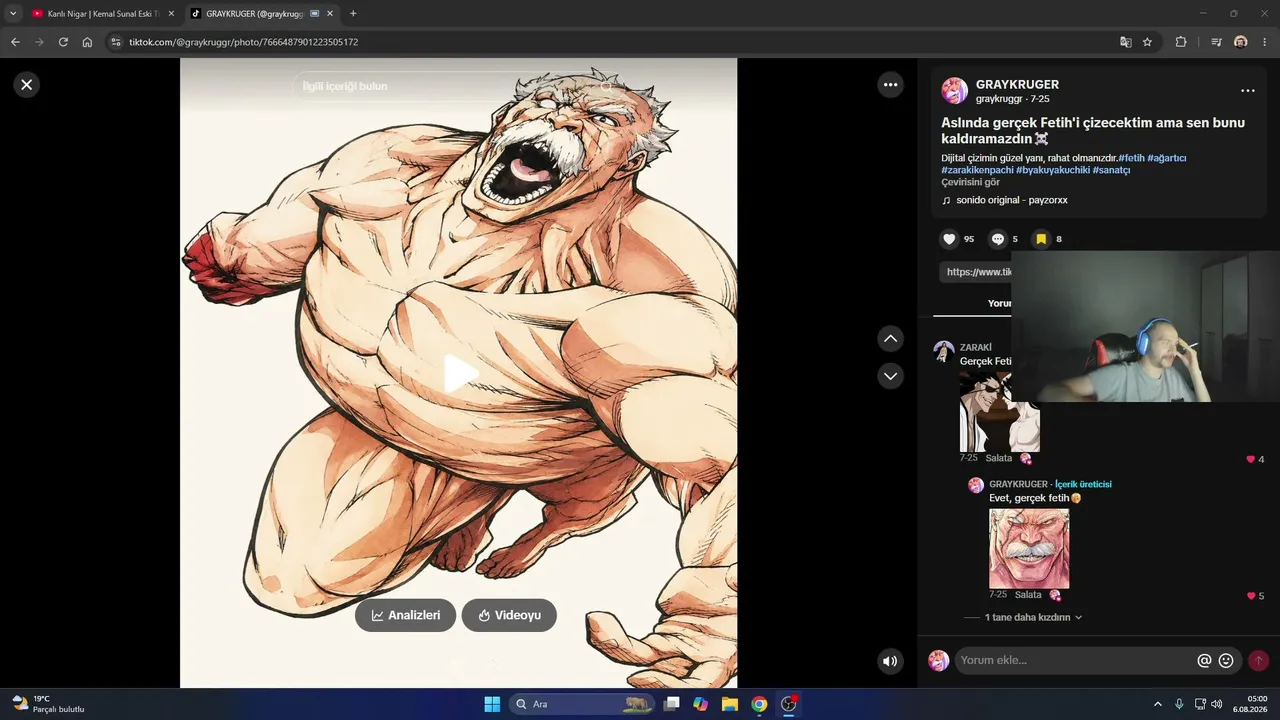Open the GRAYKRUGER username link
The width and height of the screenshot is (1280, 720).
1017,85
